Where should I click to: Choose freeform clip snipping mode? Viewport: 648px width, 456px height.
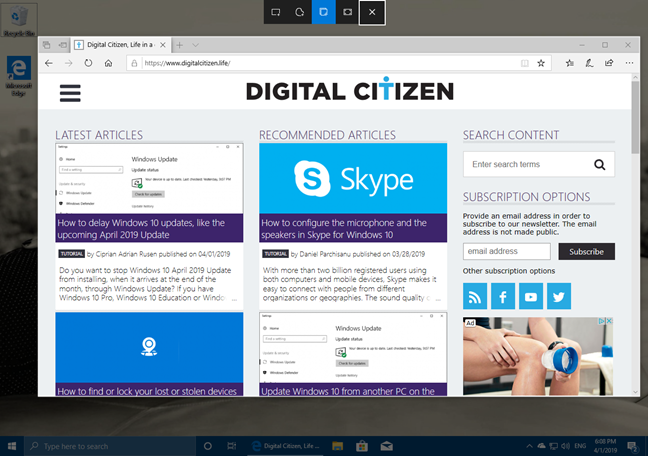pyautogui.click(x=300, y=12)
